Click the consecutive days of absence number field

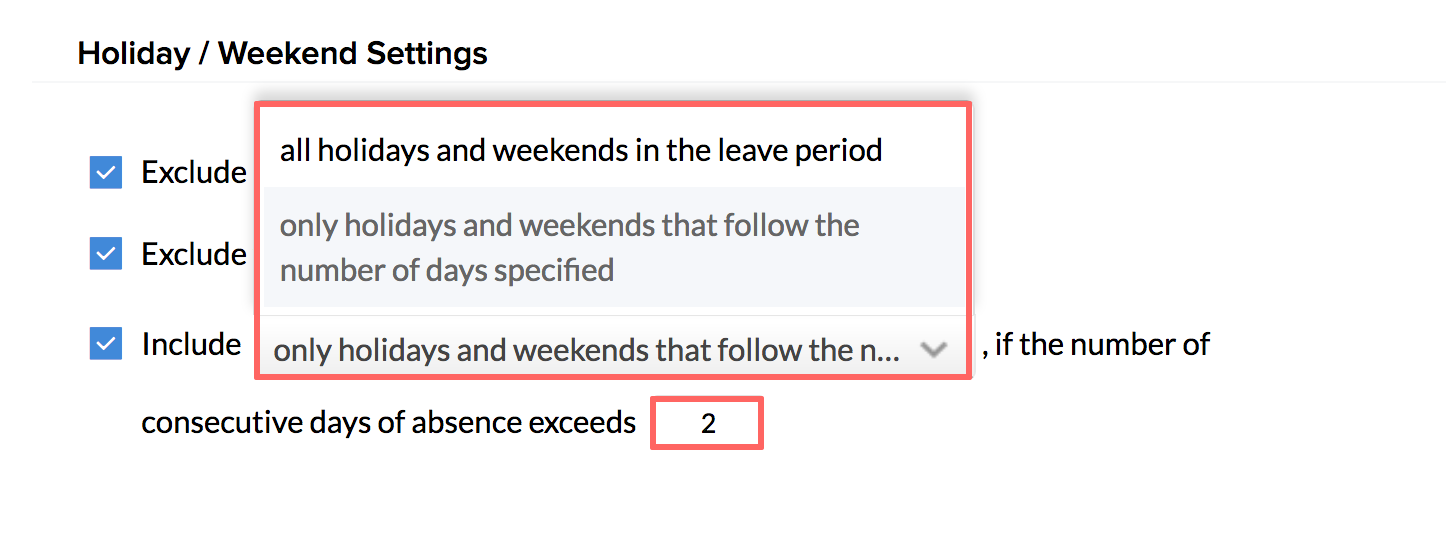708,423
